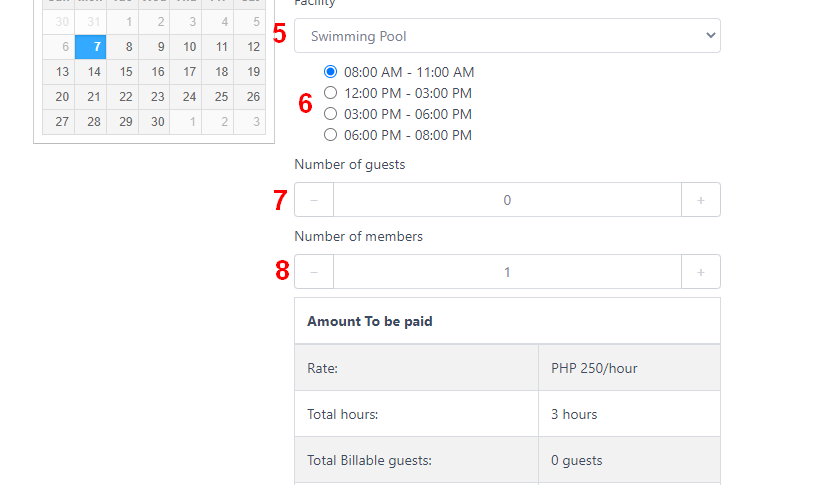Select the 12:00 PM - 03:00 PM slot
Image resolution: width=821 pixels, height=485 pixels.
[x=331, y=93]
